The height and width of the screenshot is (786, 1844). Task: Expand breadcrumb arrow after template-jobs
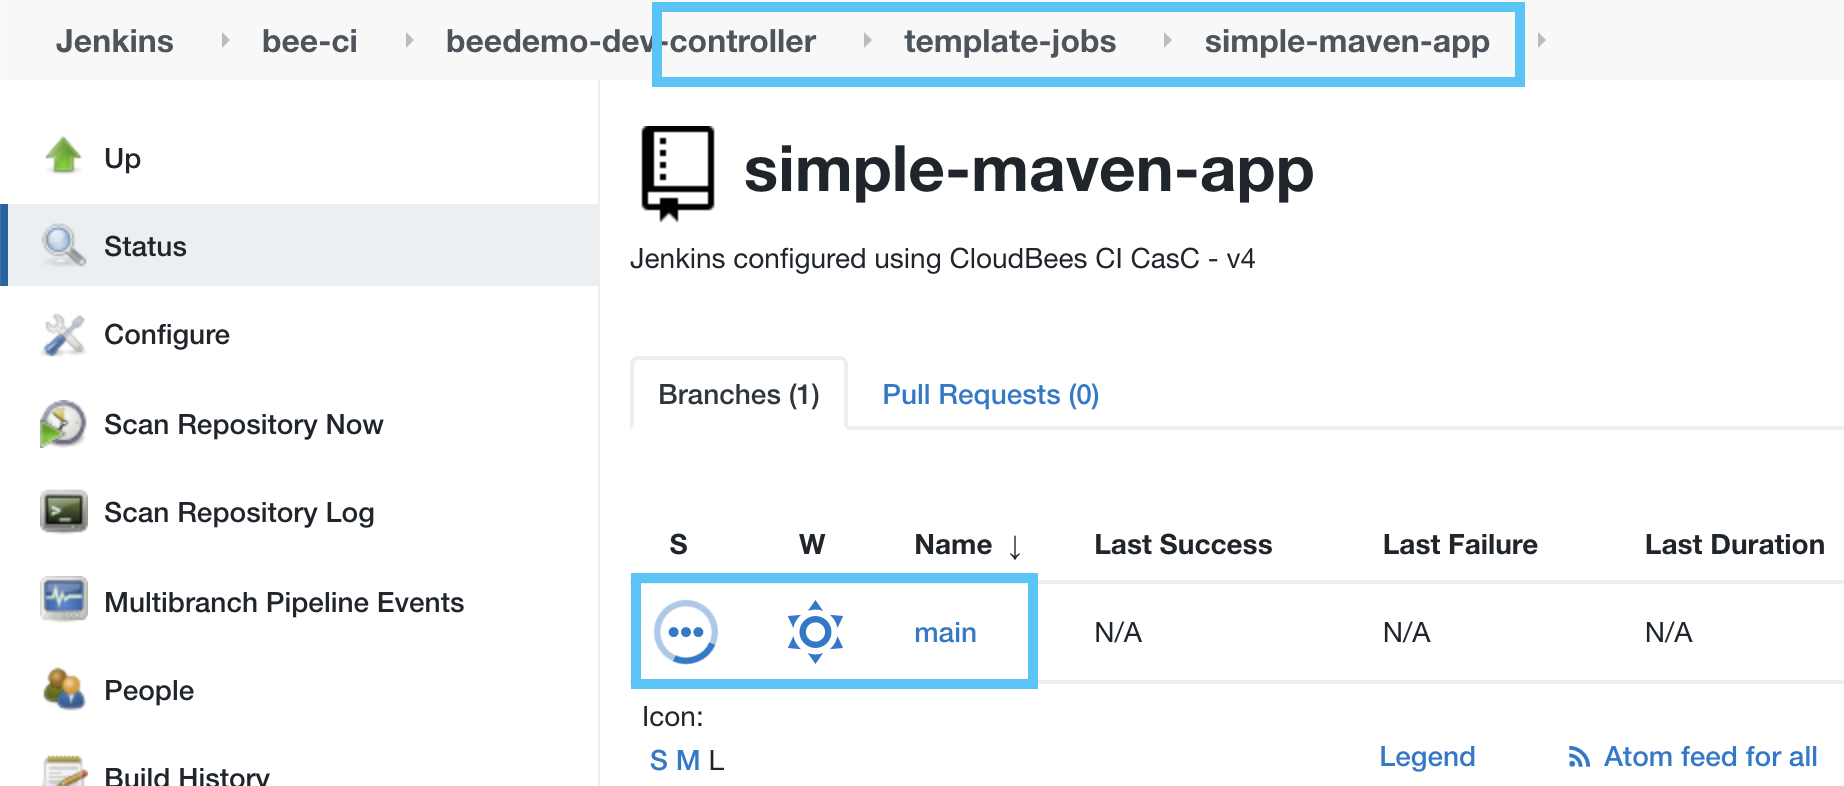1167,40
